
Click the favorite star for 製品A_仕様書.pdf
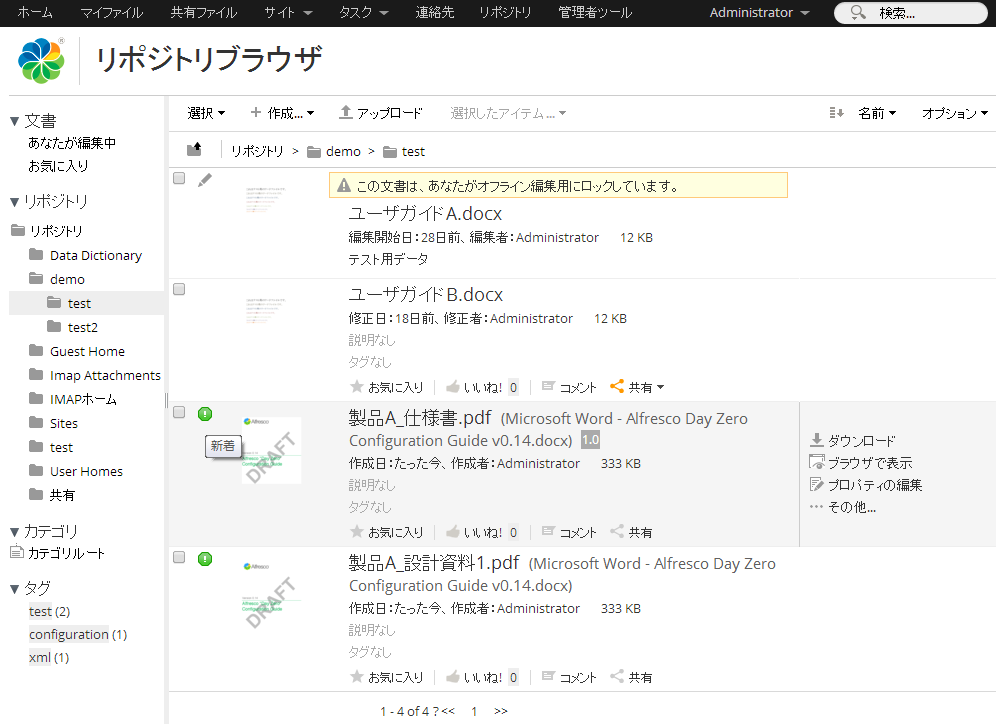[x=357, y=531]
